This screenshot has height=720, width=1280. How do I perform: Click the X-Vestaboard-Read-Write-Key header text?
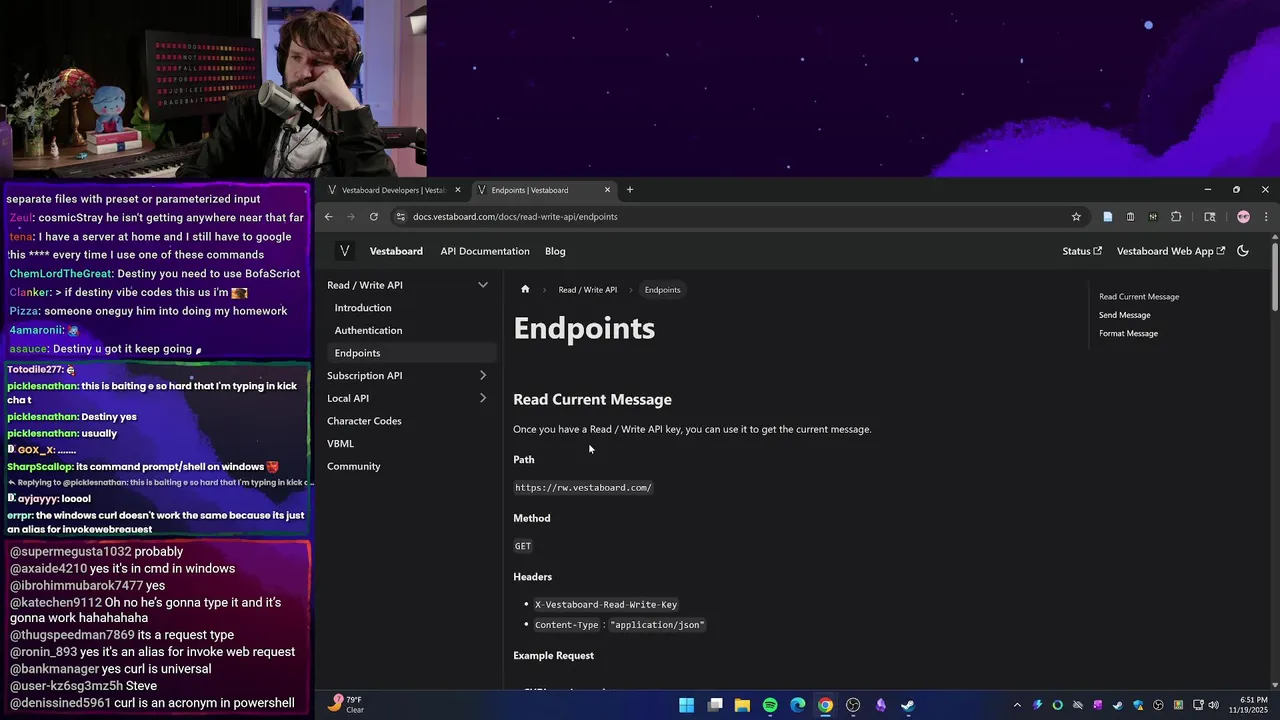point(606,605)
